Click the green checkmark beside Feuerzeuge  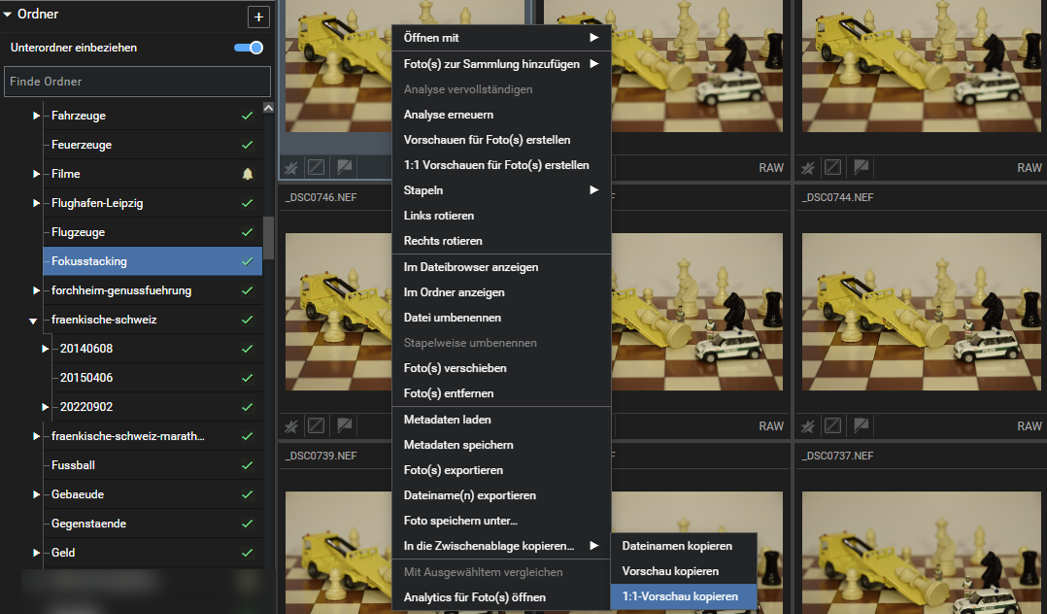tap(247, 145)
